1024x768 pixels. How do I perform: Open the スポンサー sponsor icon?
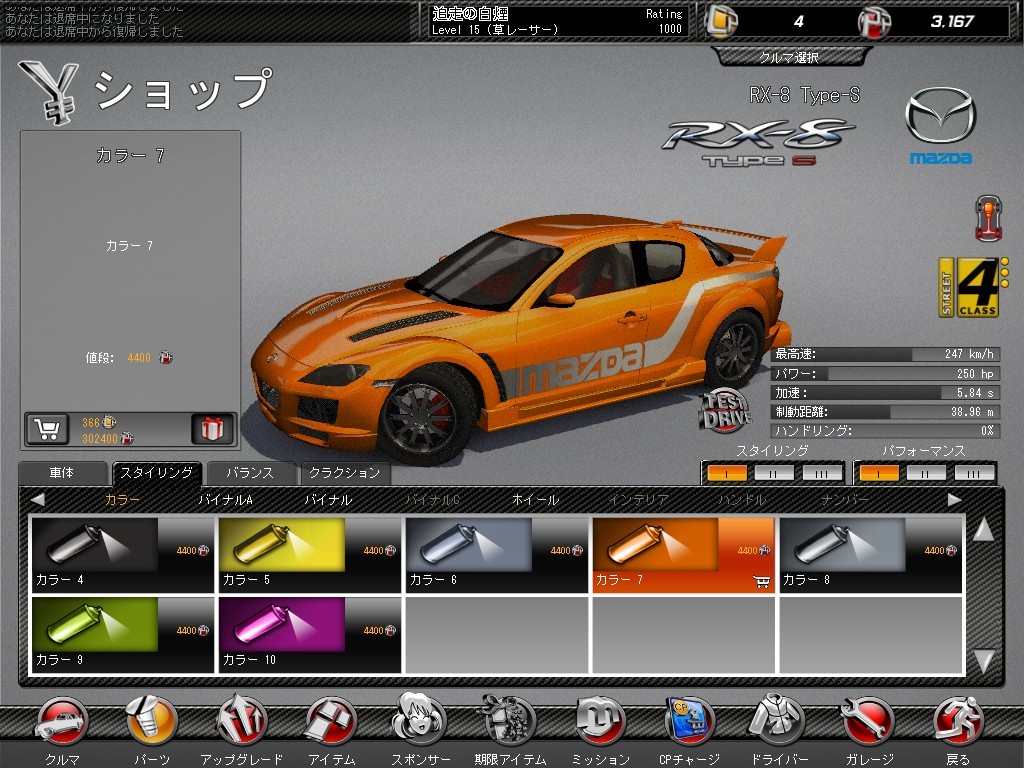(x=419, y=720)
